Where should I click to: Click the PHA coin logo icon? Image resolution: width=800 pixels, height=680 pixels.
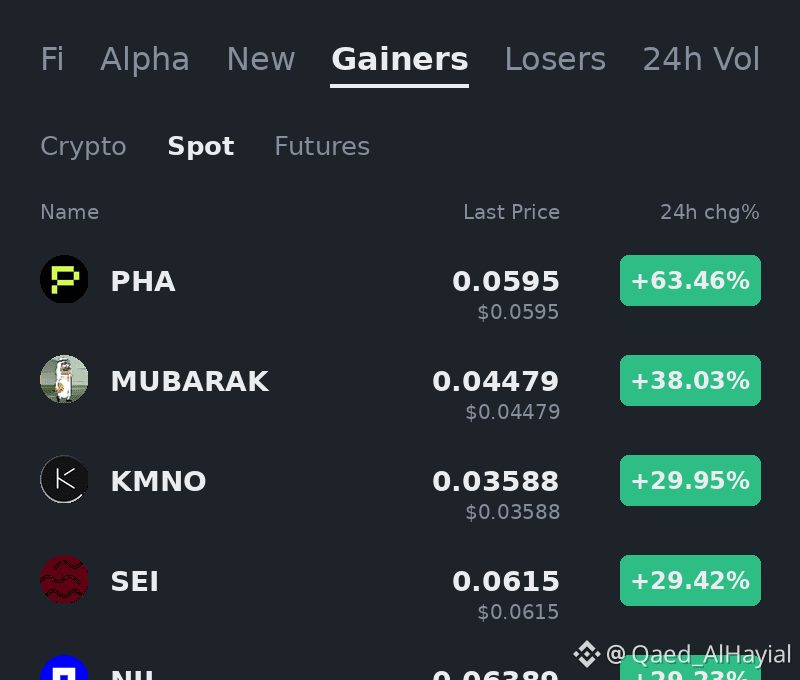64,279
